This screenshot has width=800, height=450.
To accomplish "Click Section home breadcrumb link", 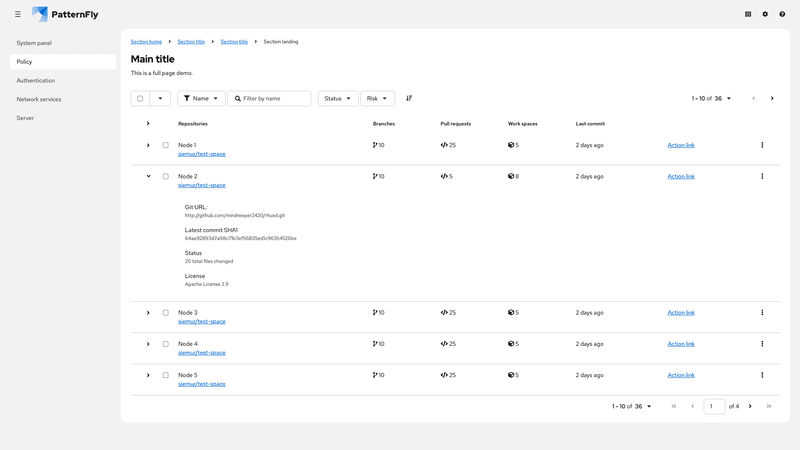I will [146, 41].
